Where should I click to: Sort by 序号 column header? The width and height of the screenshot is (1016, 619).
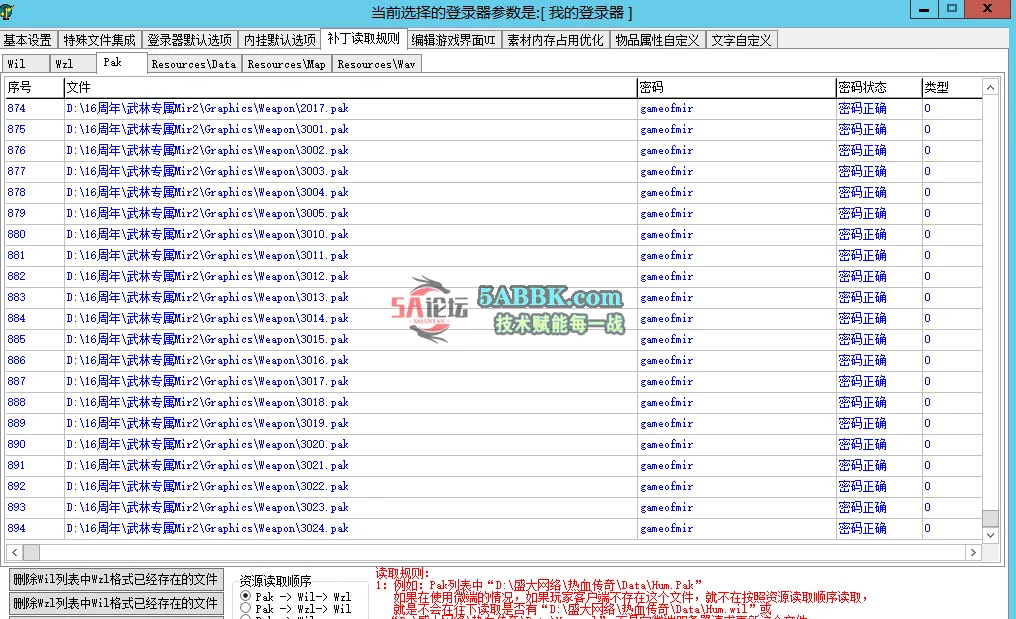[x=34, y=88]
